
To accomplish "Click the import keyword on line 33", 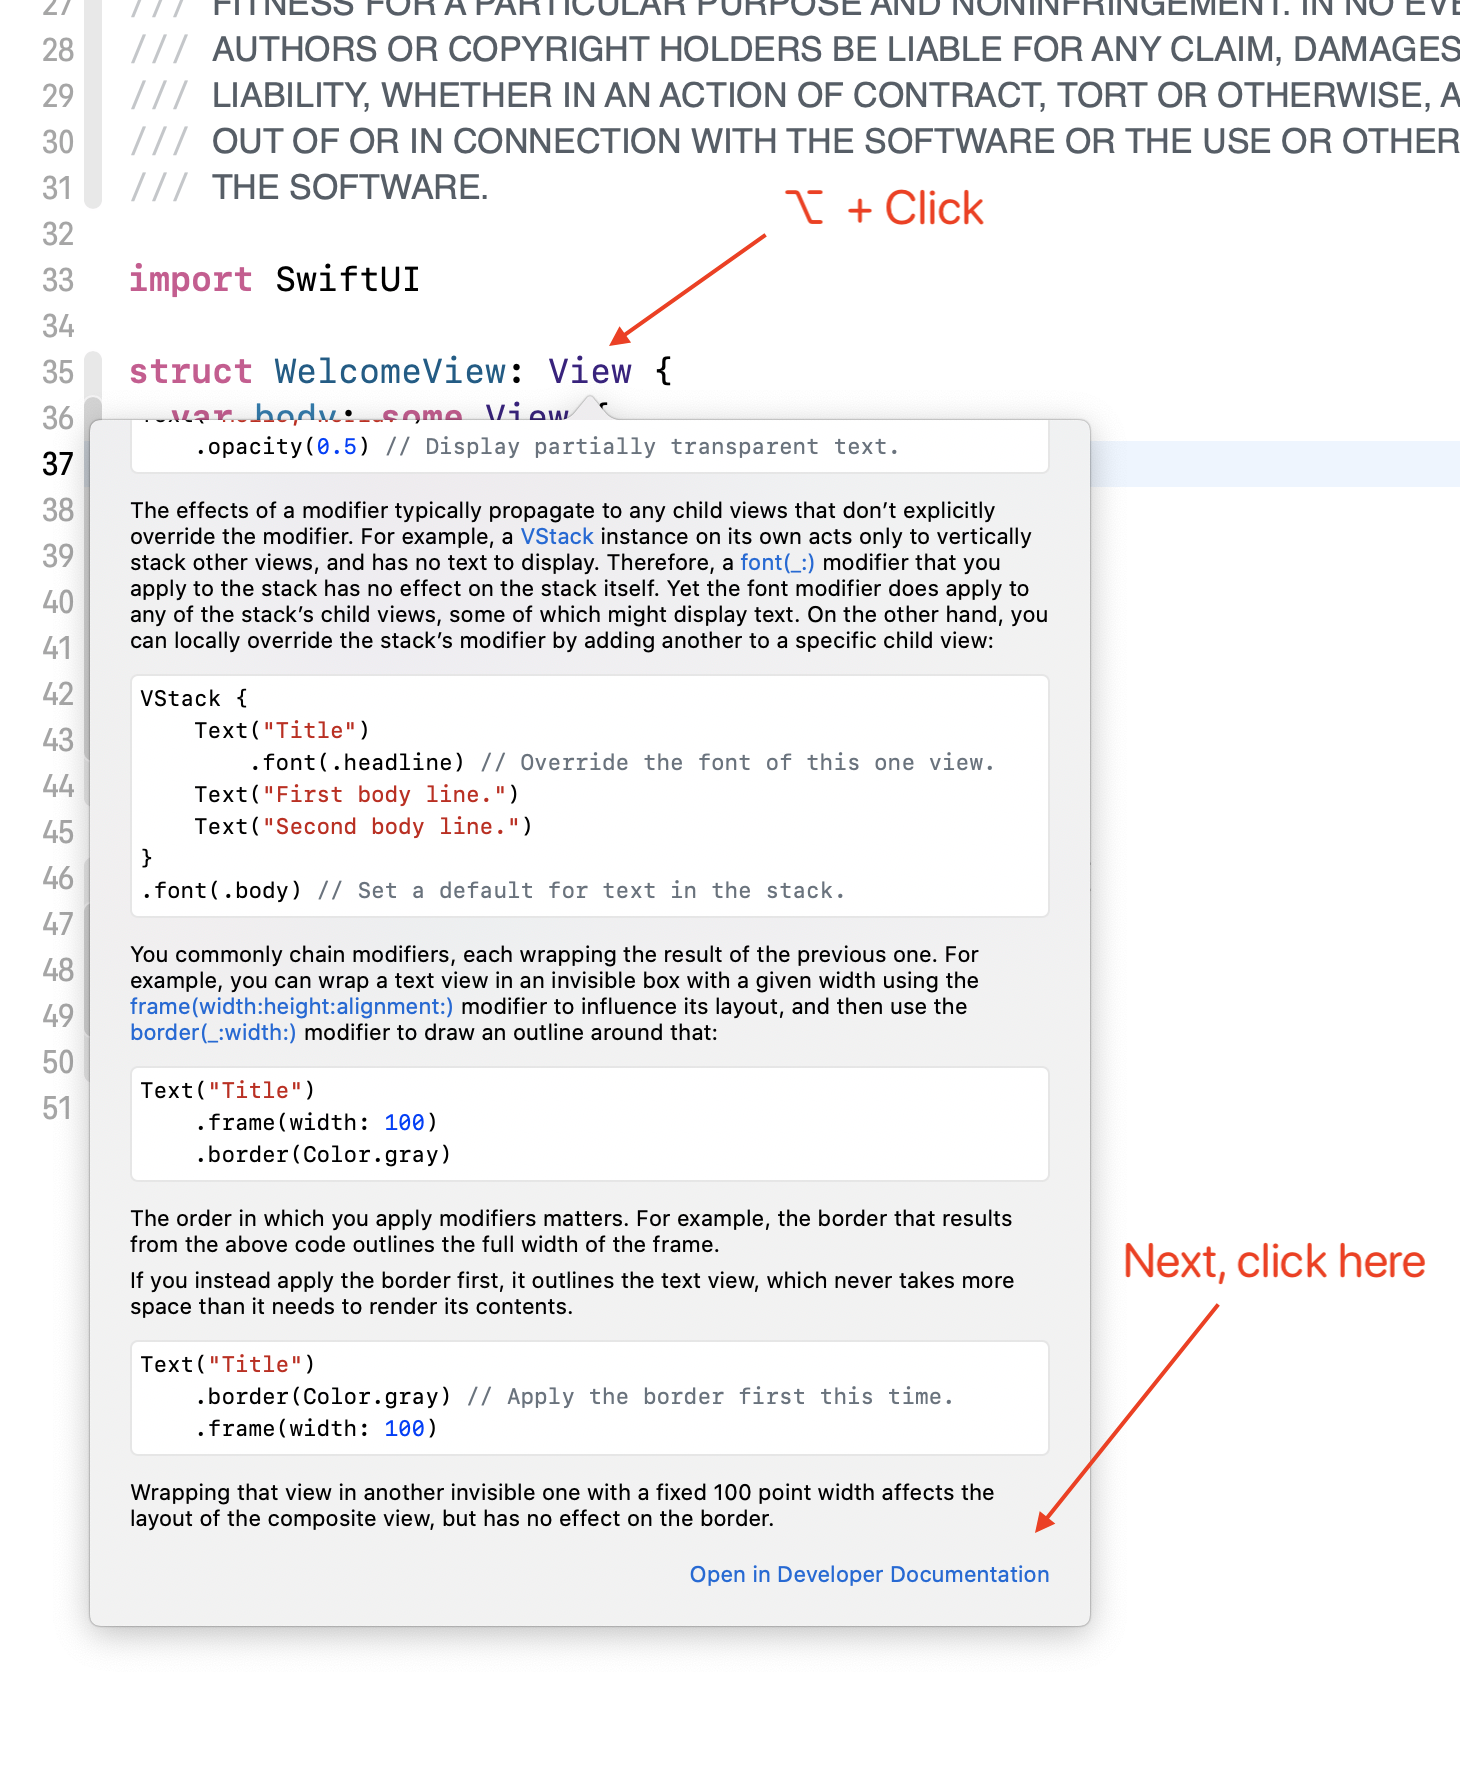I will tap(190, 279).
